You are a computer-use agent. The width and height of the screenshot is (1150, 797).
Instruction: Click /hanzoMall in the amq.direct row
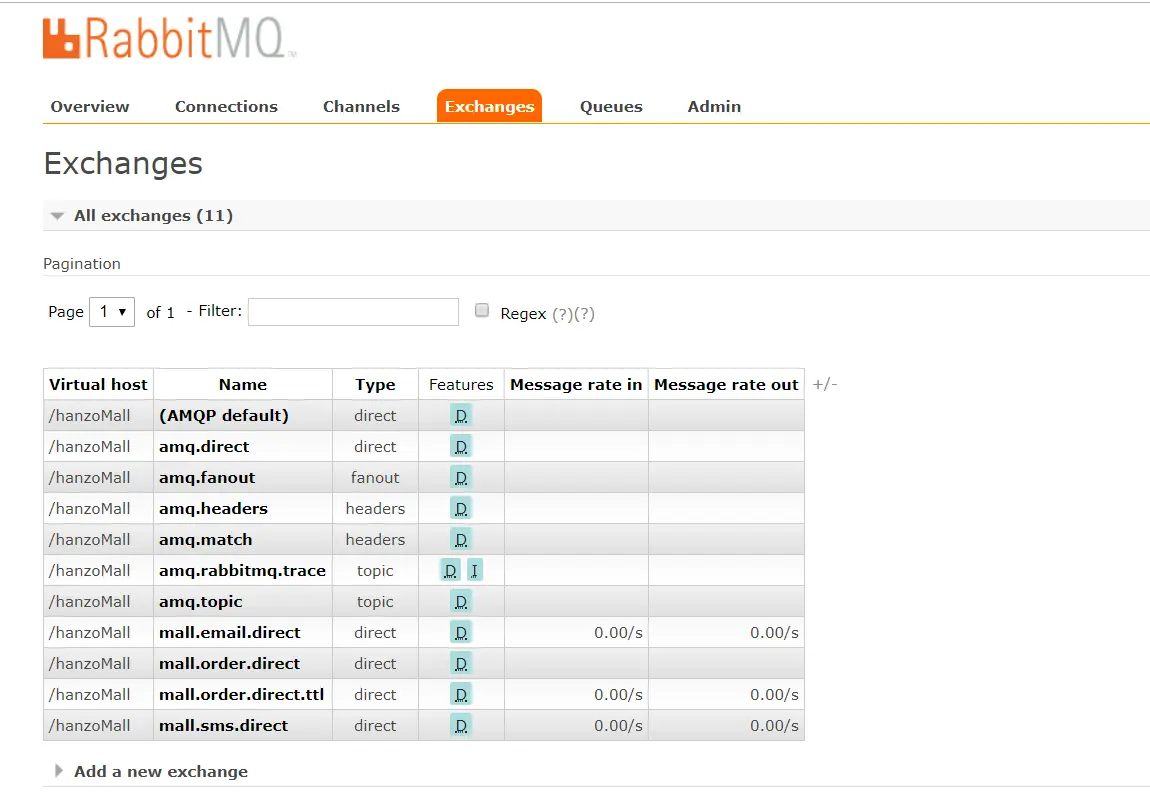point(89,447)
